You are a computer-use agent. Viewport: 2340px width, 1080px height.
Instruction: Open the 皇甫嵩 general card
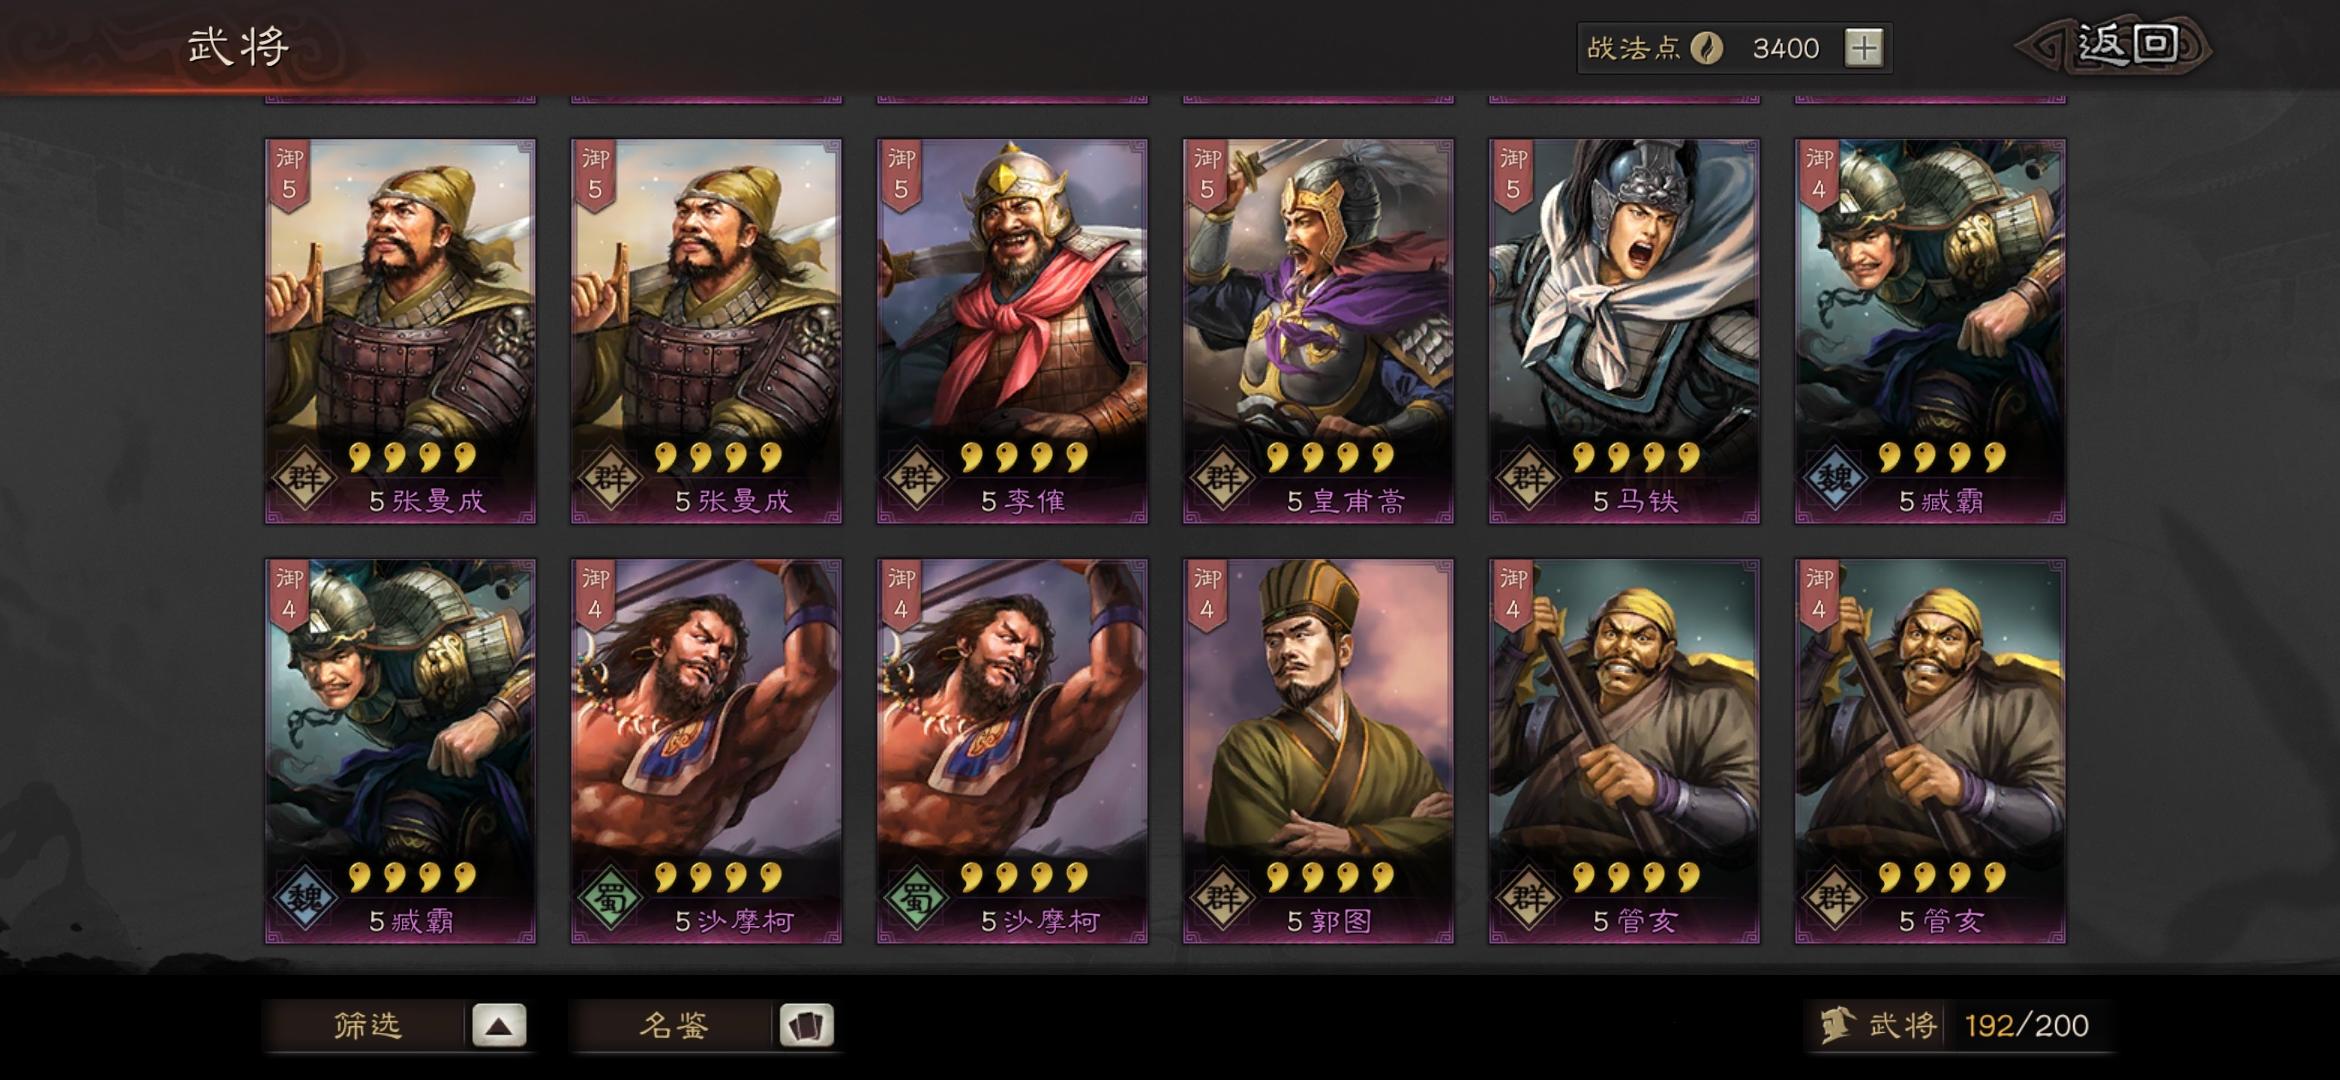[1318, 331]
